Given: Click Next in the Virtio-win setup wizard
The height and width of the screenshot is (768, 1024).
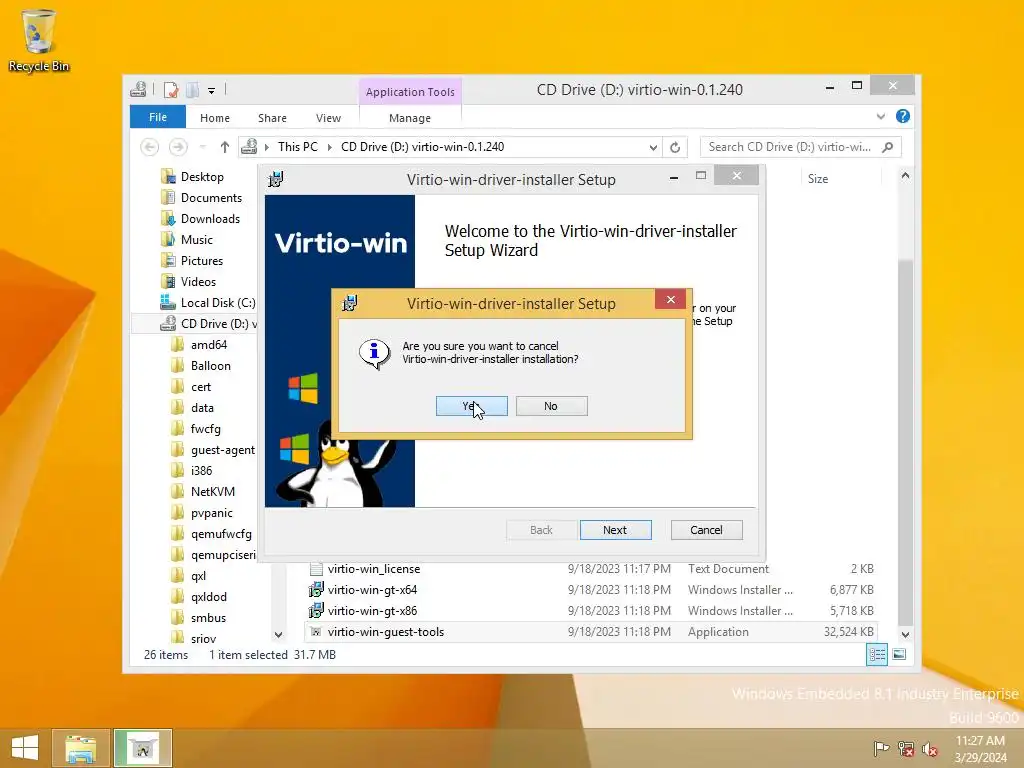Looking at the screenshot, I should pyautogui.click(x=615, y=530).
